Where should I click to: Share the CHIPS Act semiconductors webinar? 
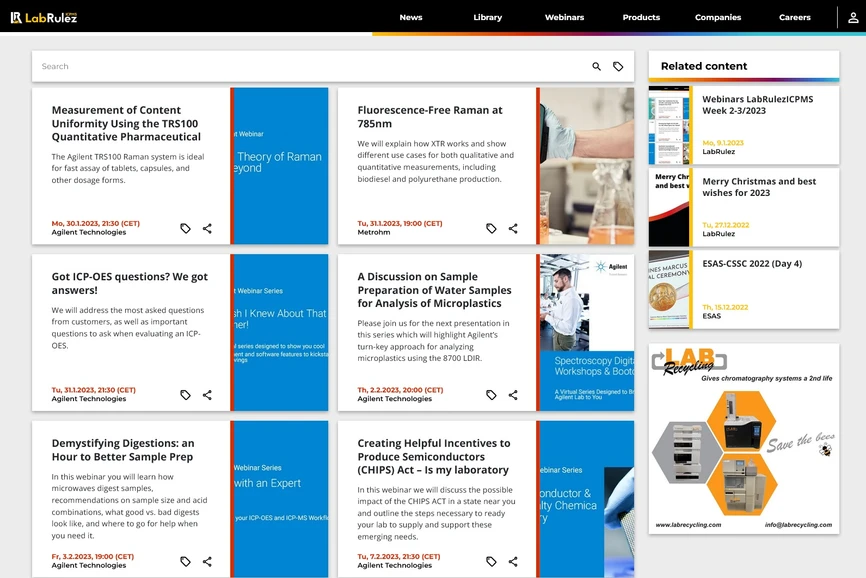[513, 561]
